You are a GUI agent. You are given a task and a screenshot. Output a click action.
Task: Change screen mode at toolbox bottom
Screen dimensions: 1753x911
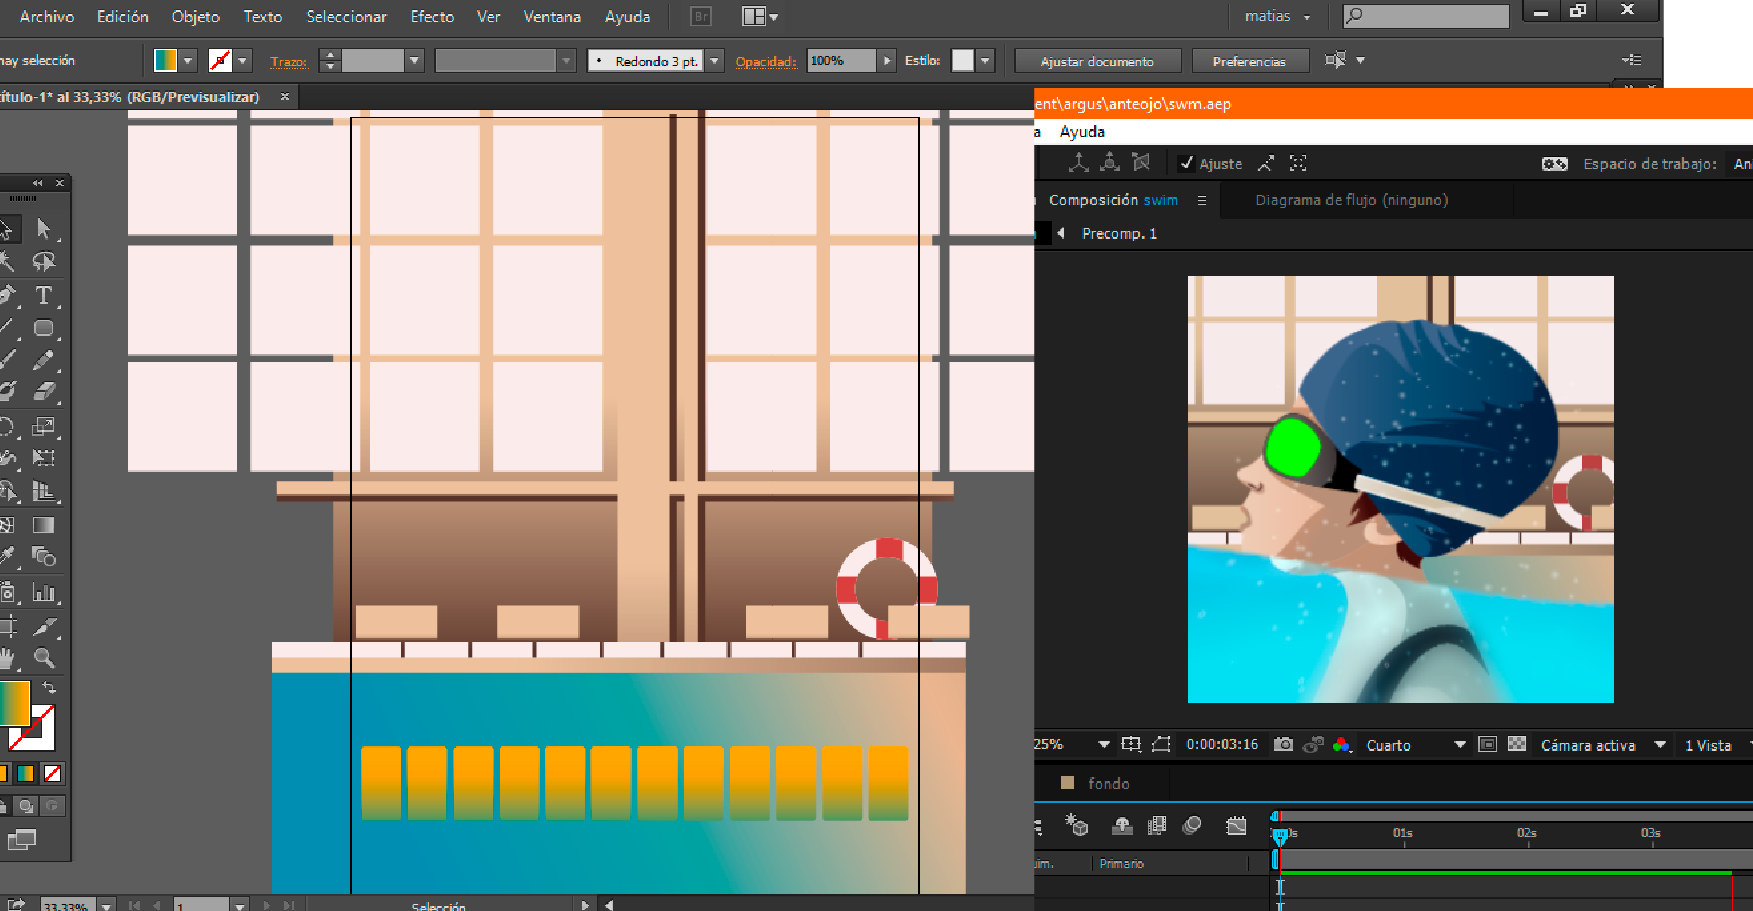pos(21,839)
